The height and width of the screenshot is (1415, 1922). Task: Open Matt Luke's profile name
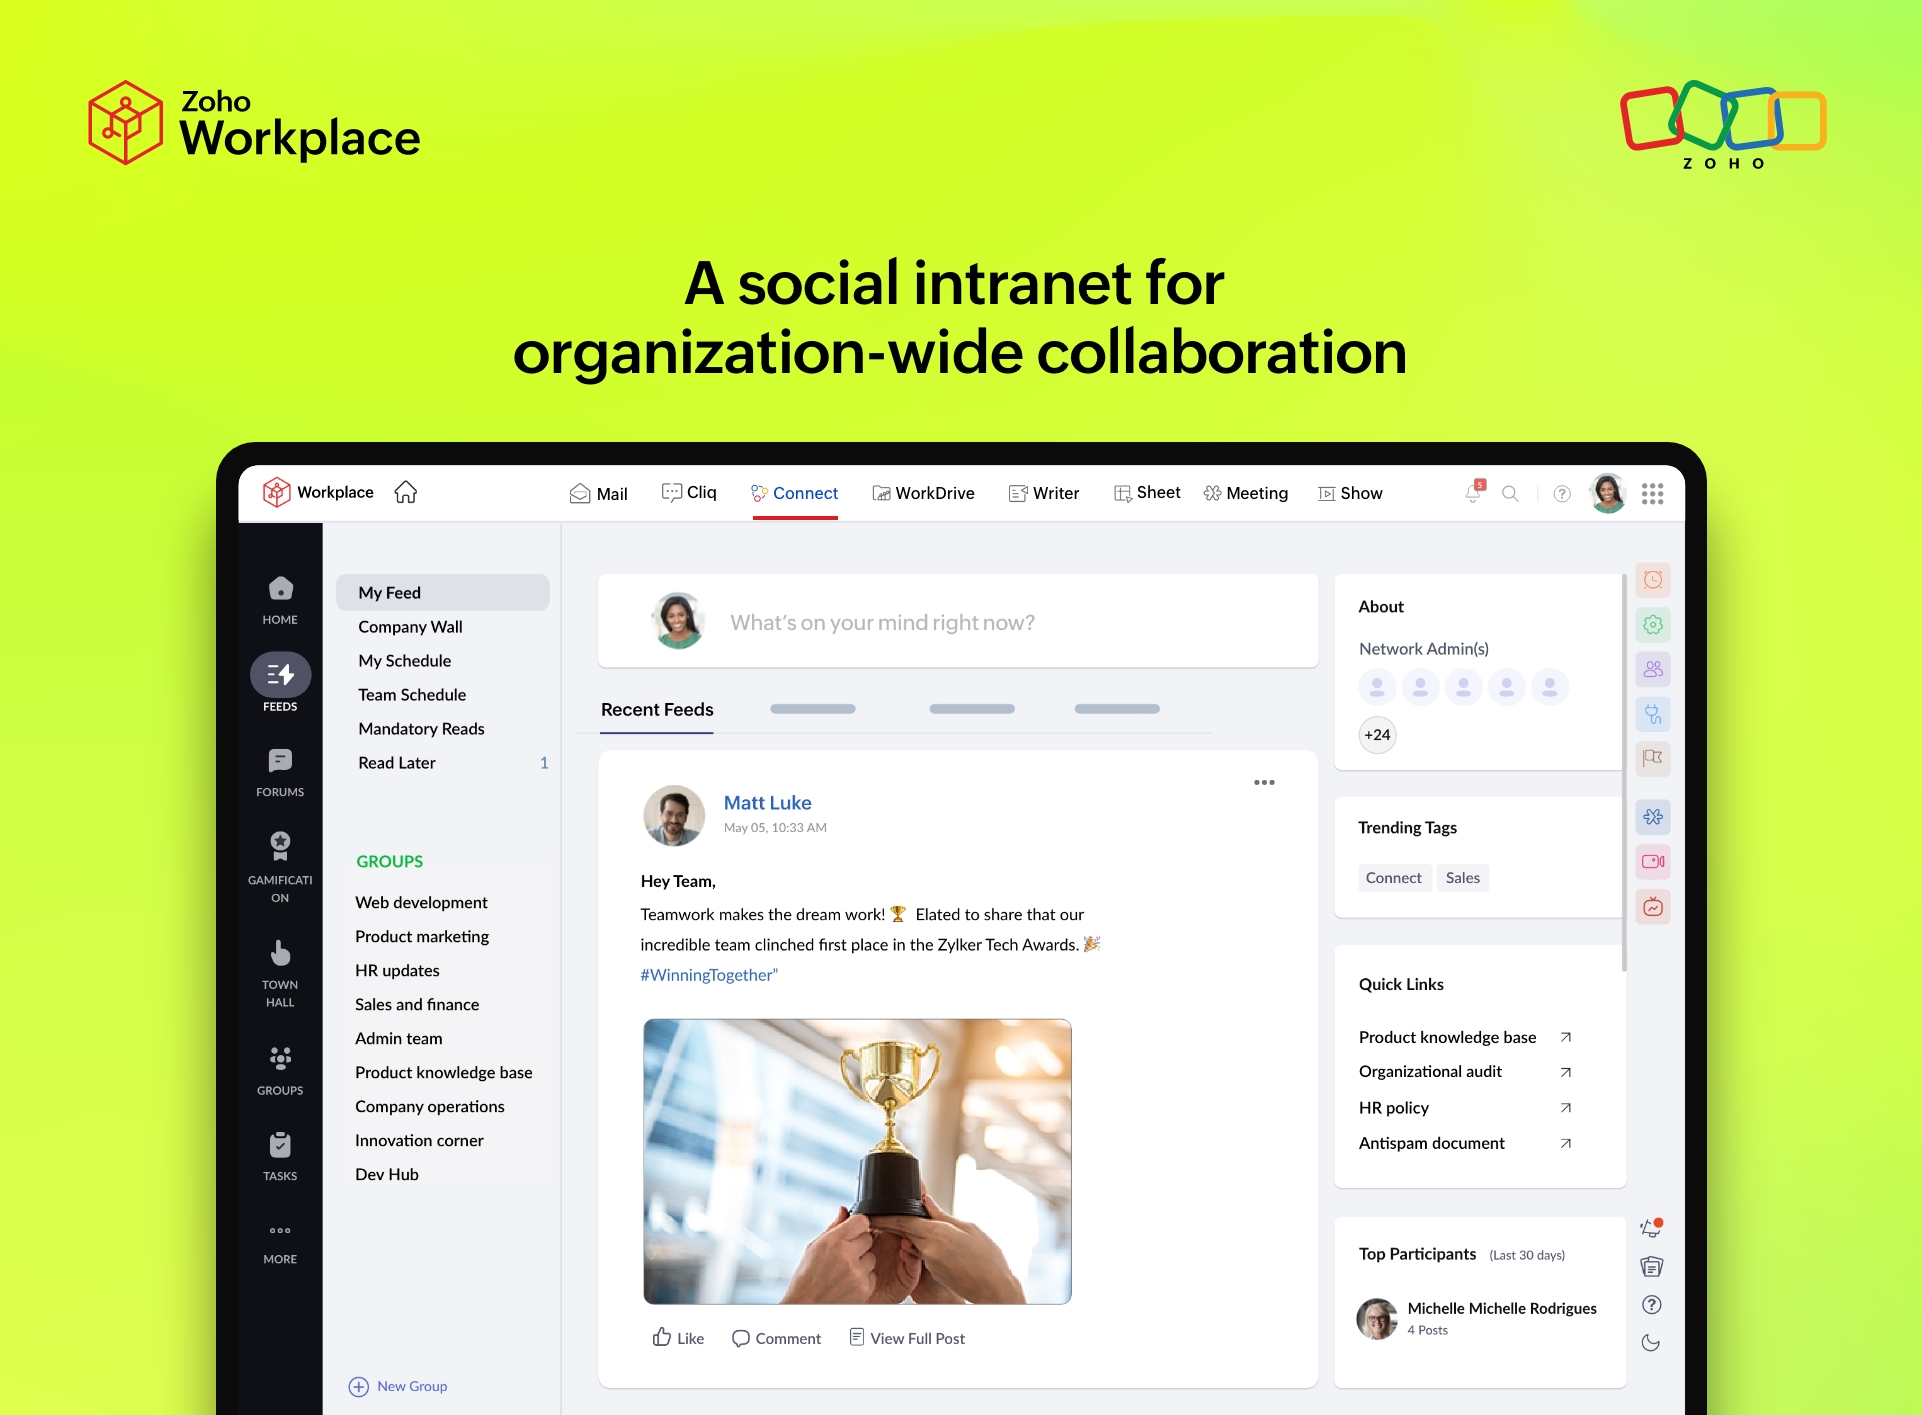click(x=767, y=802)
